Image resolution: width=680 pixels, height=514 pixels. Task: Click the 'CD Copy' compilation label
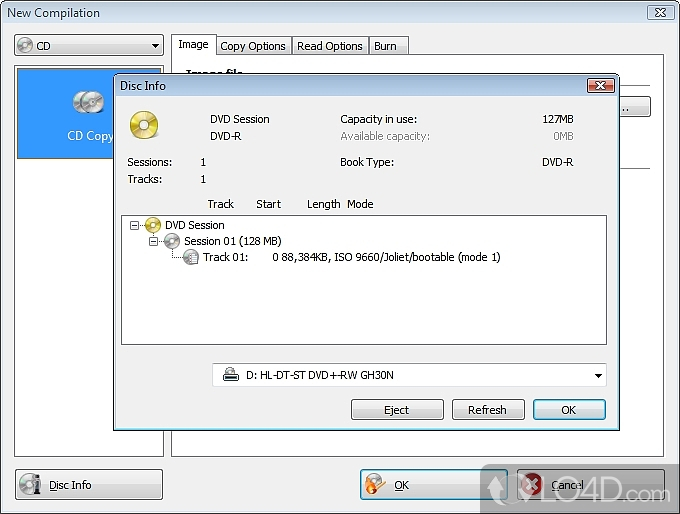click(90, 136)
